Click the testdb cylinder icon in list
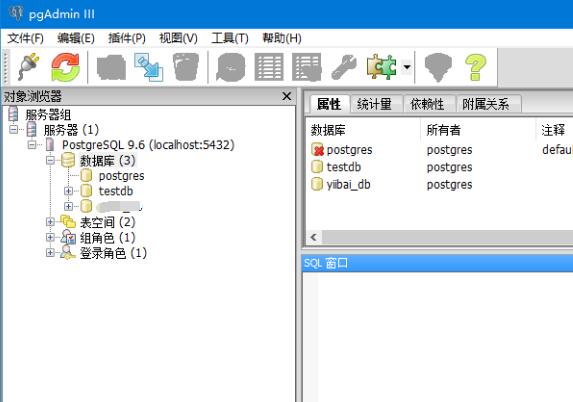Image resolution: width=573 pixels, height=402 pixels. [x=317, y=167]
